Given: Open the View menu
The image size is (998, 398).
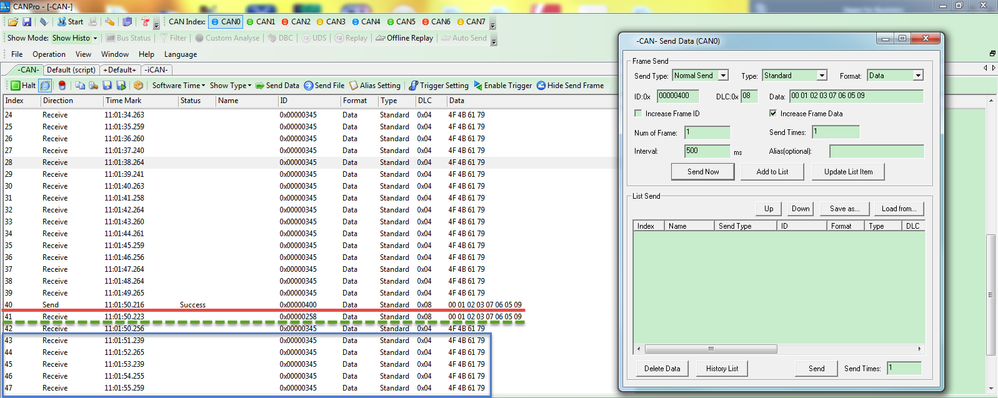Looking at the screenshot, I should pyautogui.click(x=83, y=55).
